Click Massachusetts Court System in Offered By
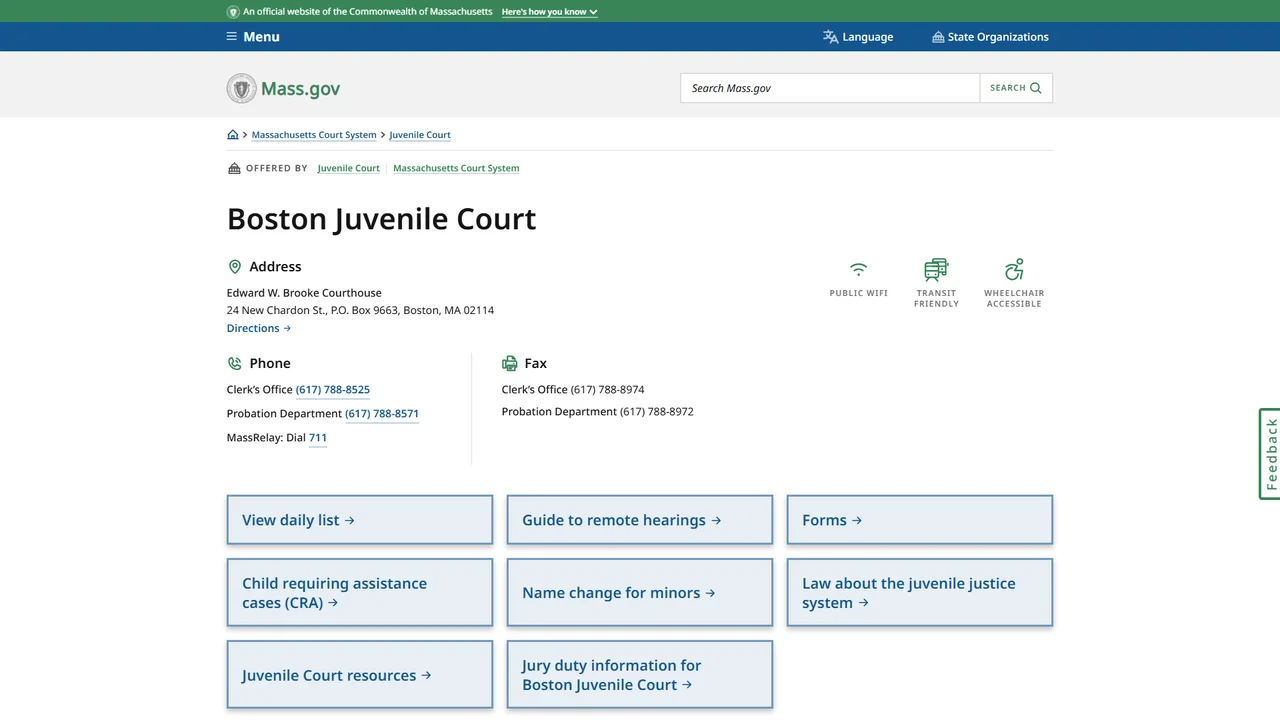The image size is (1280, 720). tap(456, 169)
